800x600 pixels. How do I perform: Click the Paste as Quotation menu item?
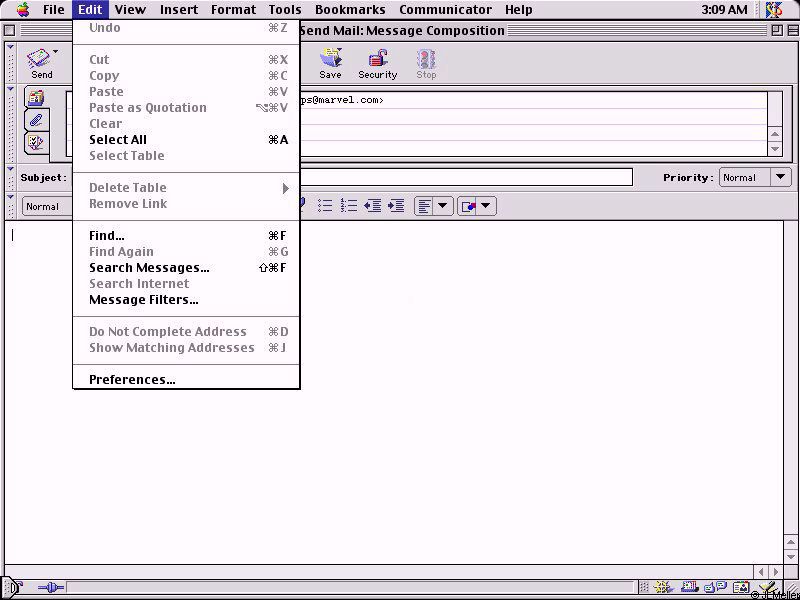[186, 108]
